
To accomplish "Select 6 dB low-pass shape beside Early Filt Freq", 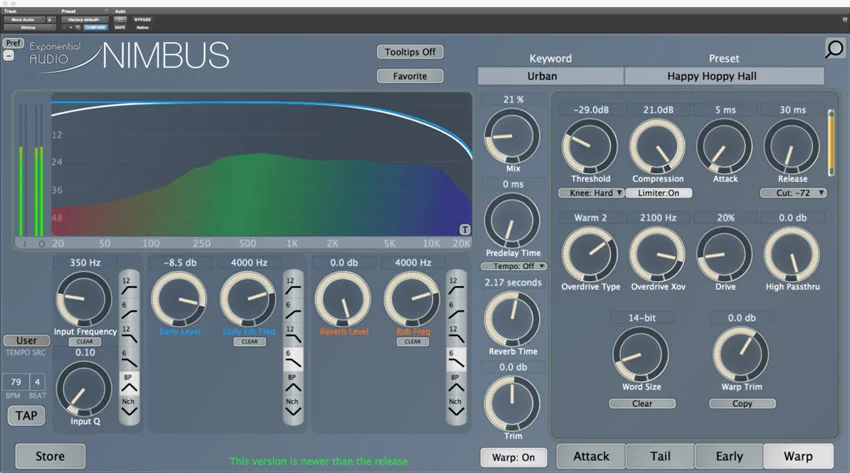I will (x=293, y=359).
